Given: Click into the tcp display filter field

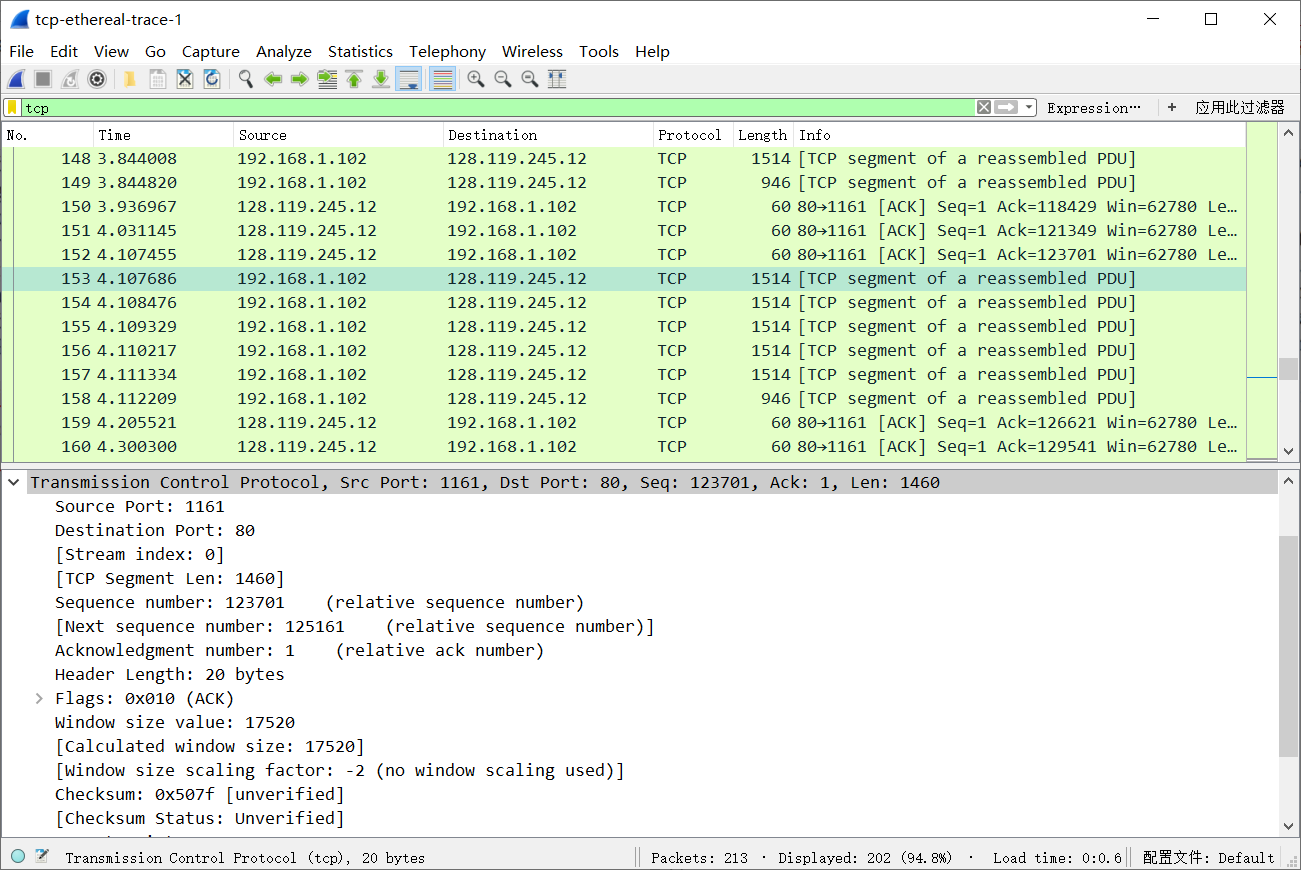Looking at the screenshot, I should click(x=497, y=107).
